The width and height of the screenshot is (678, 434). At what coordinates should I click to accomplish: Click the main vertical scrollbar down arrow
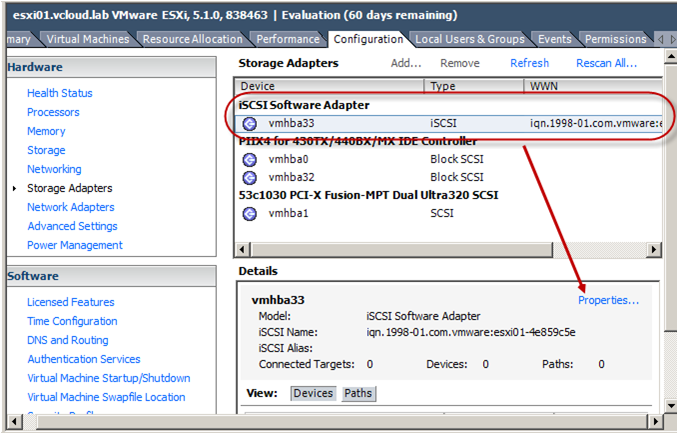tap(671, 406)
